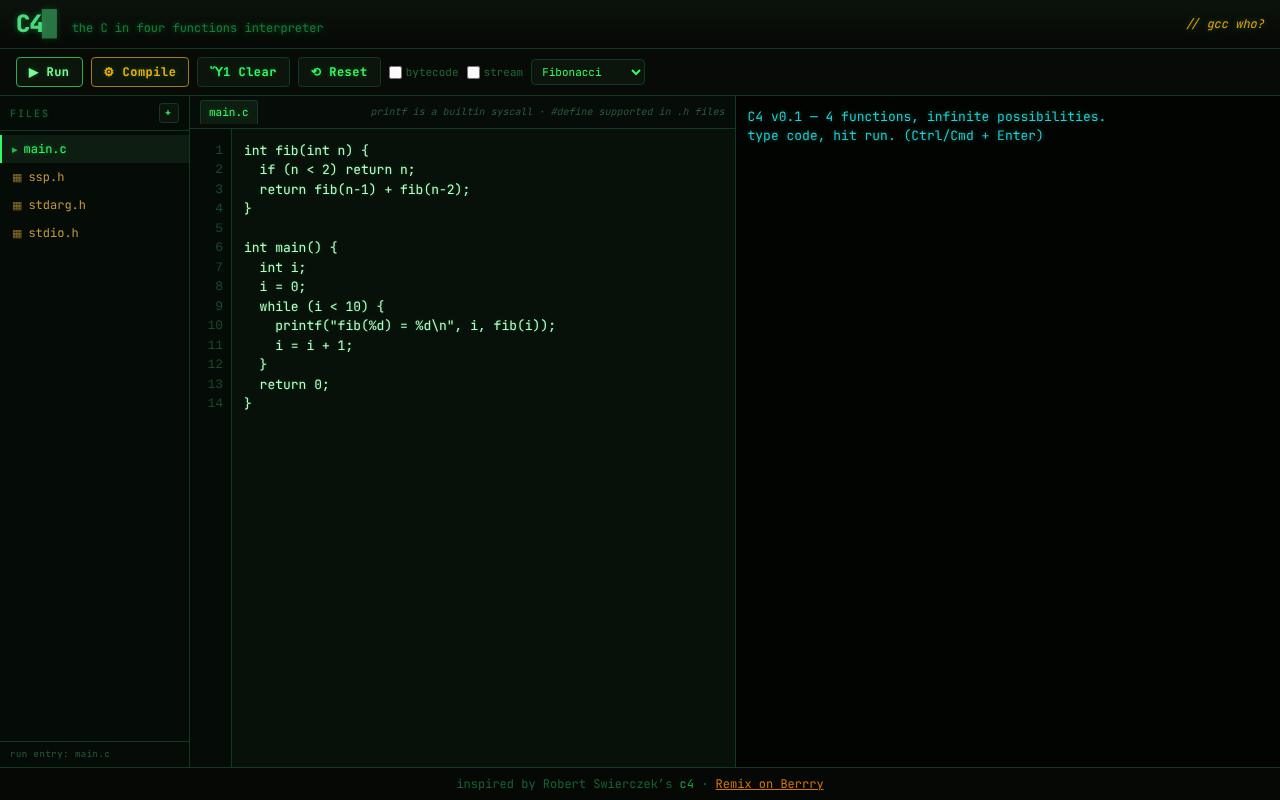Image resolution: width=1280 pixels, height=800 pixels.
Task: Click the 'int fib(int n) {' line
Action: pyautogui.click(x=306, y=150)
